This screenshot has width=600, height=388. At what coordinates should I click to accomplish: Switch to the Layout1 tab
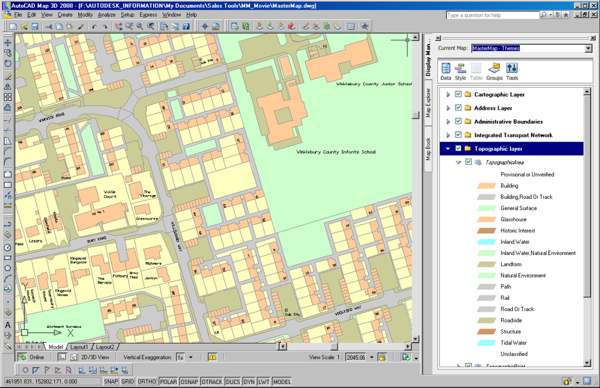79,347
